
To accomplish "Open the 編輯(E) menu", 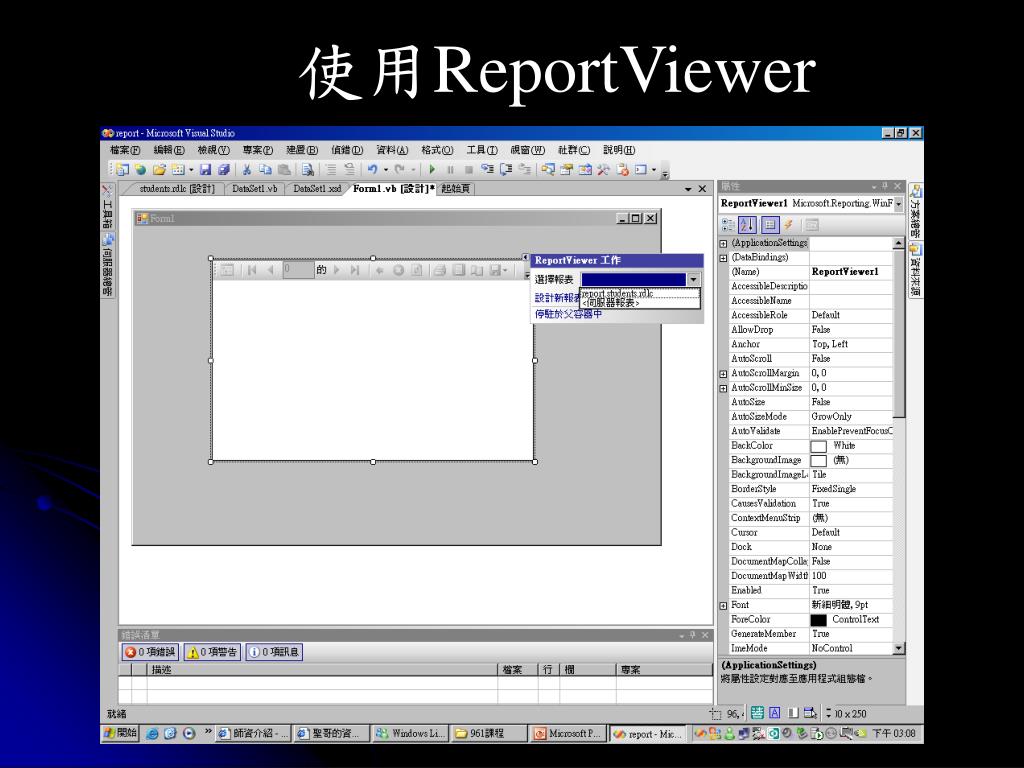I will pyautogui.click(x=168, y=150).
